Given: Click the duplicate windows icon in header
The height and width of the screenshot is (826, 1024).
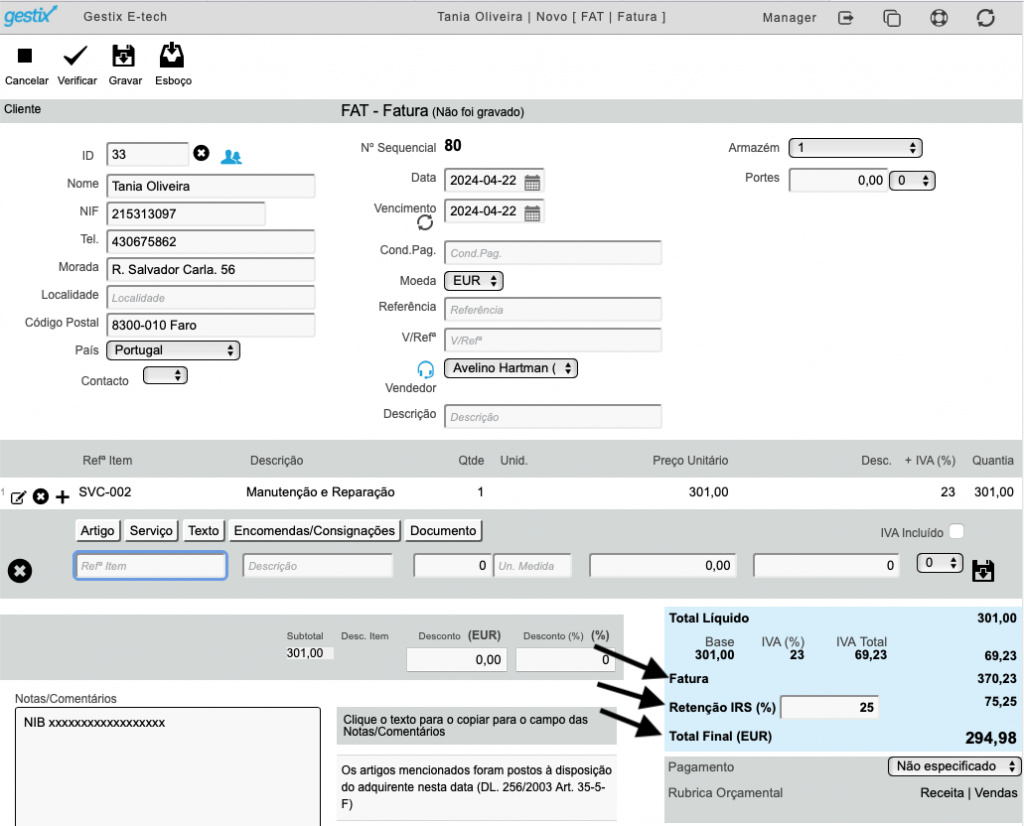Looking at the screenshot, I should point(892,18).
